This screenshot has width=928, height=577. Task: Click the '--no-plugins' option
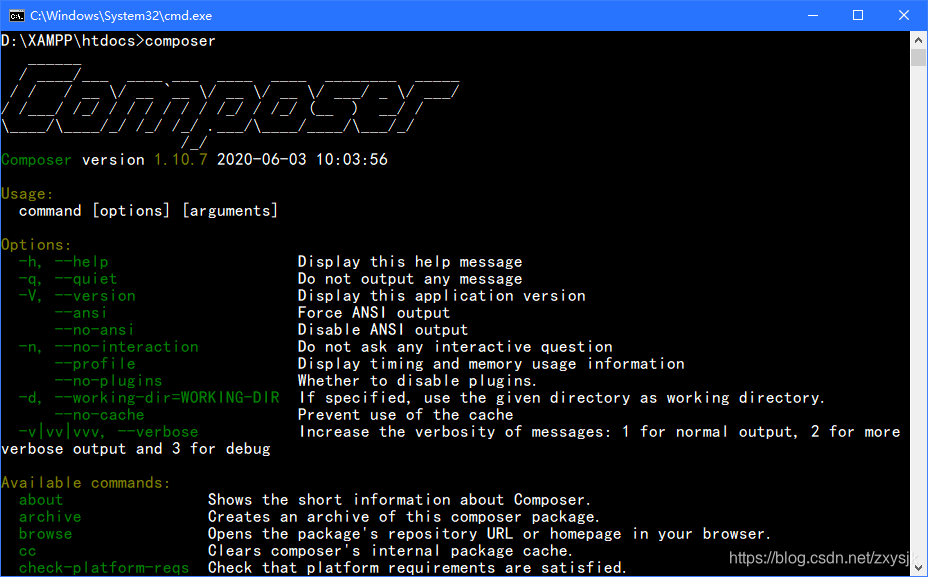tap(108, 381)
